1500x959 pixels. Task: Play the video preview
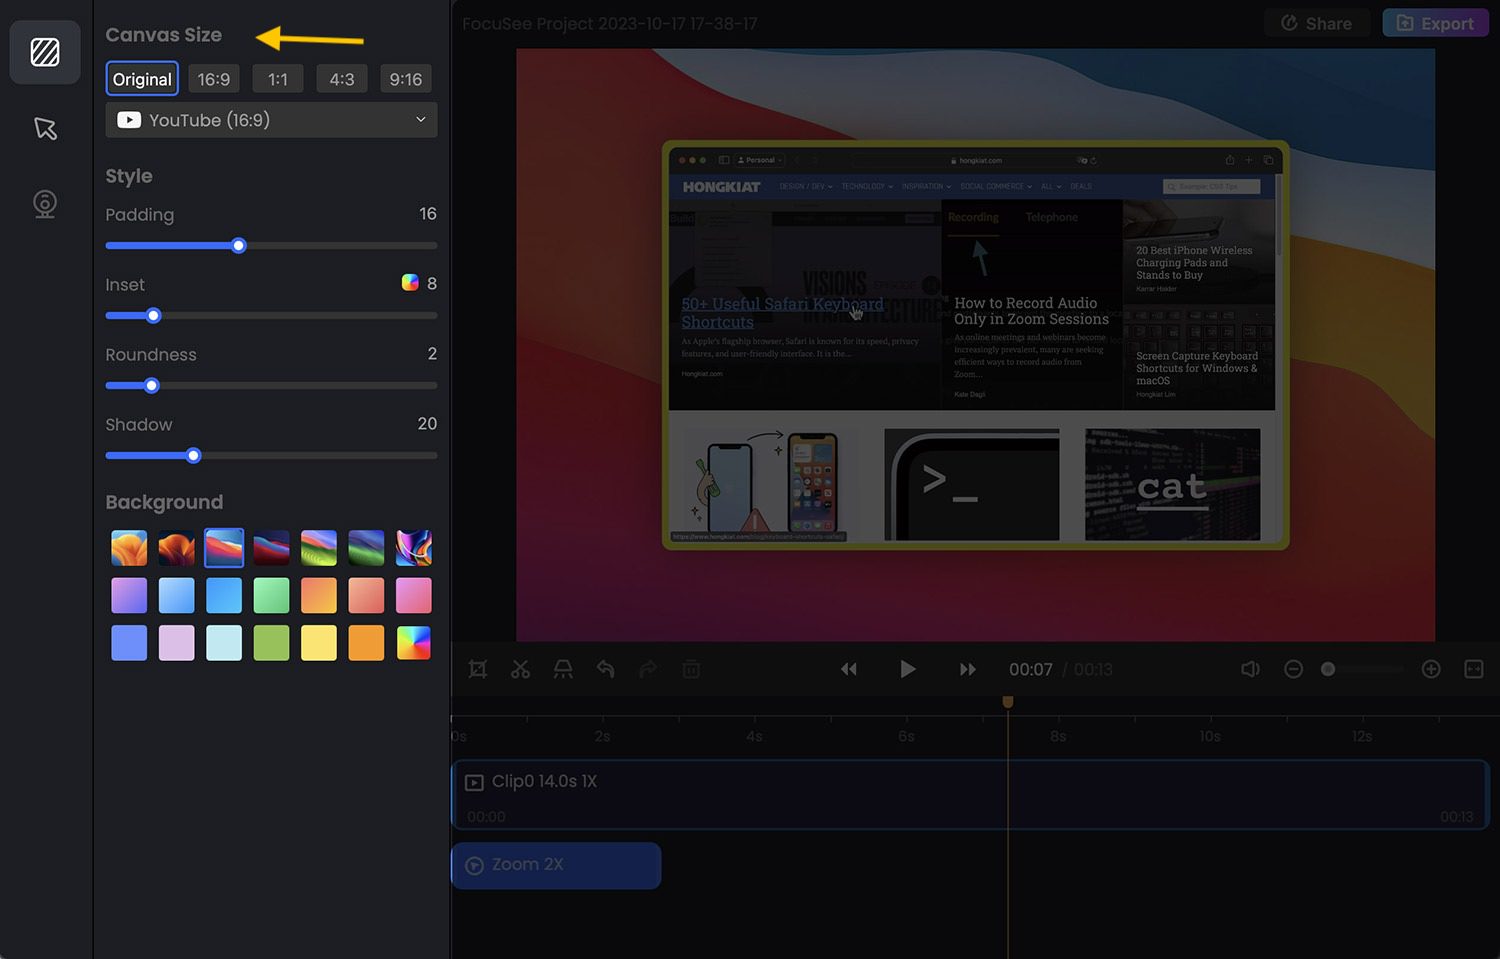pyautogui.click(x=907, y=669)
